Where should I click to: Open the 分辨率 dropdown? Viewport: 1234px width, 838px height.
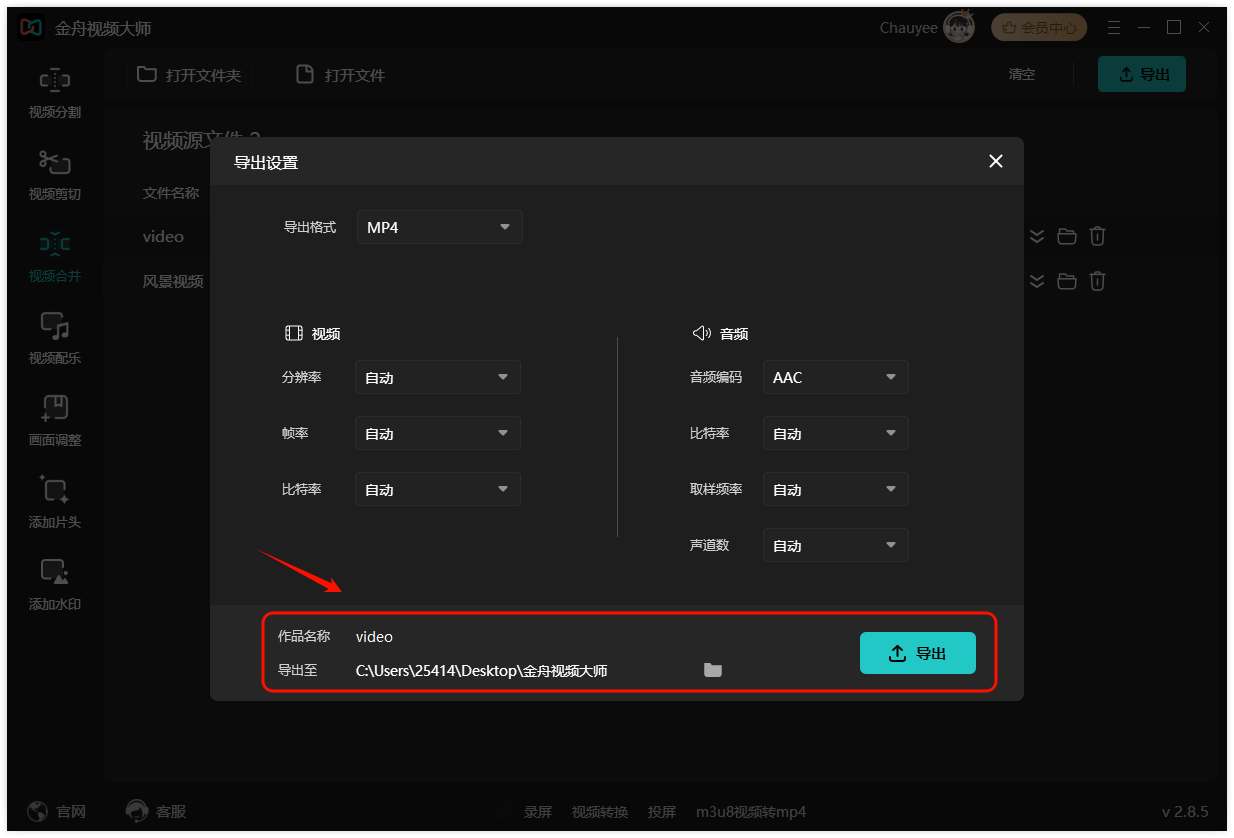438,378
